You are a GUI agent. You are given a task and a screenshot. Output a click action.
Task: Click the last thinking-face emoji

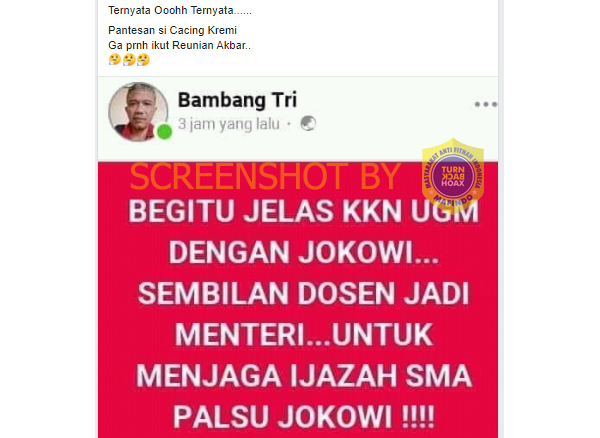click(x=143, y=60)
